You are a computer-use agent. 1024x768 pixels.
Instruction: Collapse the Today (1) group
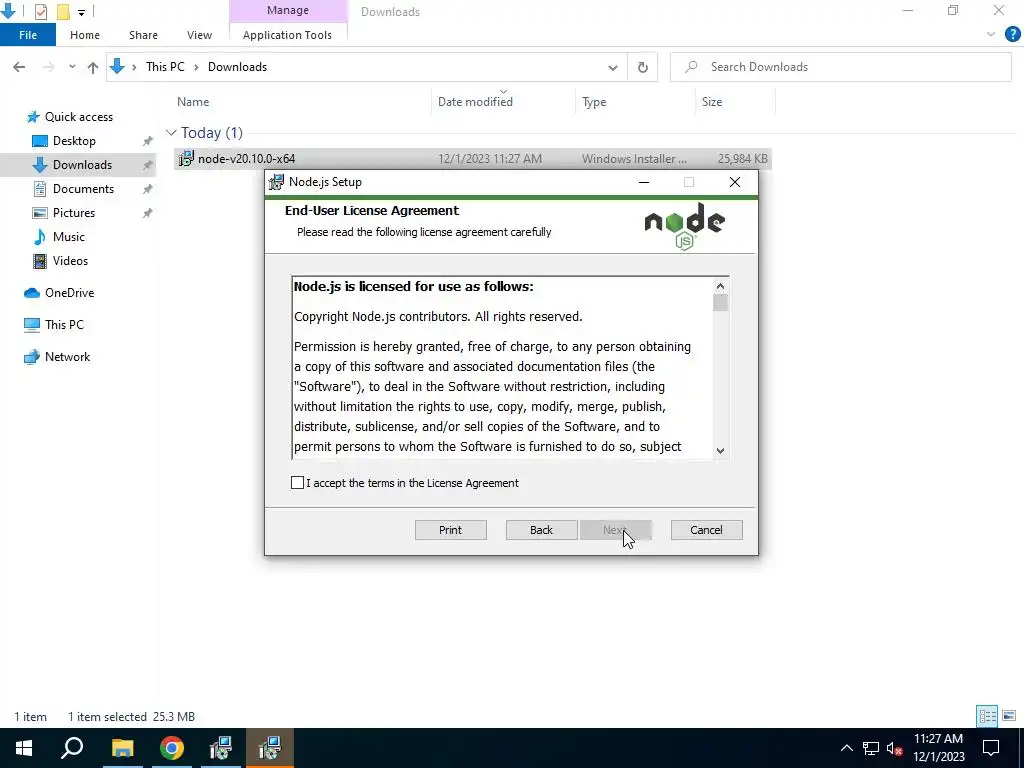click(171, 133)
